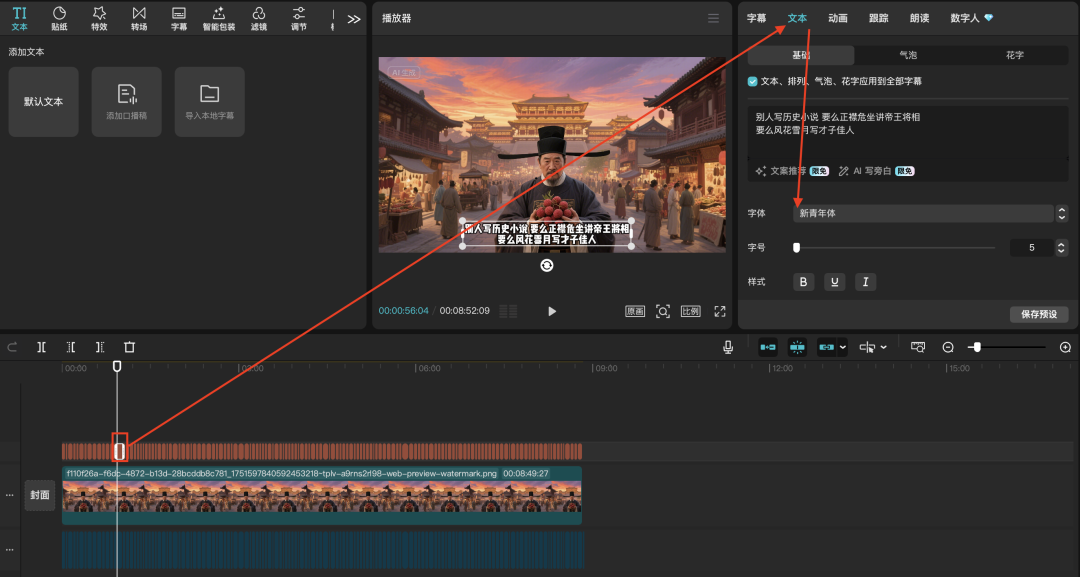Click the microphone record voiceover icon

click(x=728, y=347)
